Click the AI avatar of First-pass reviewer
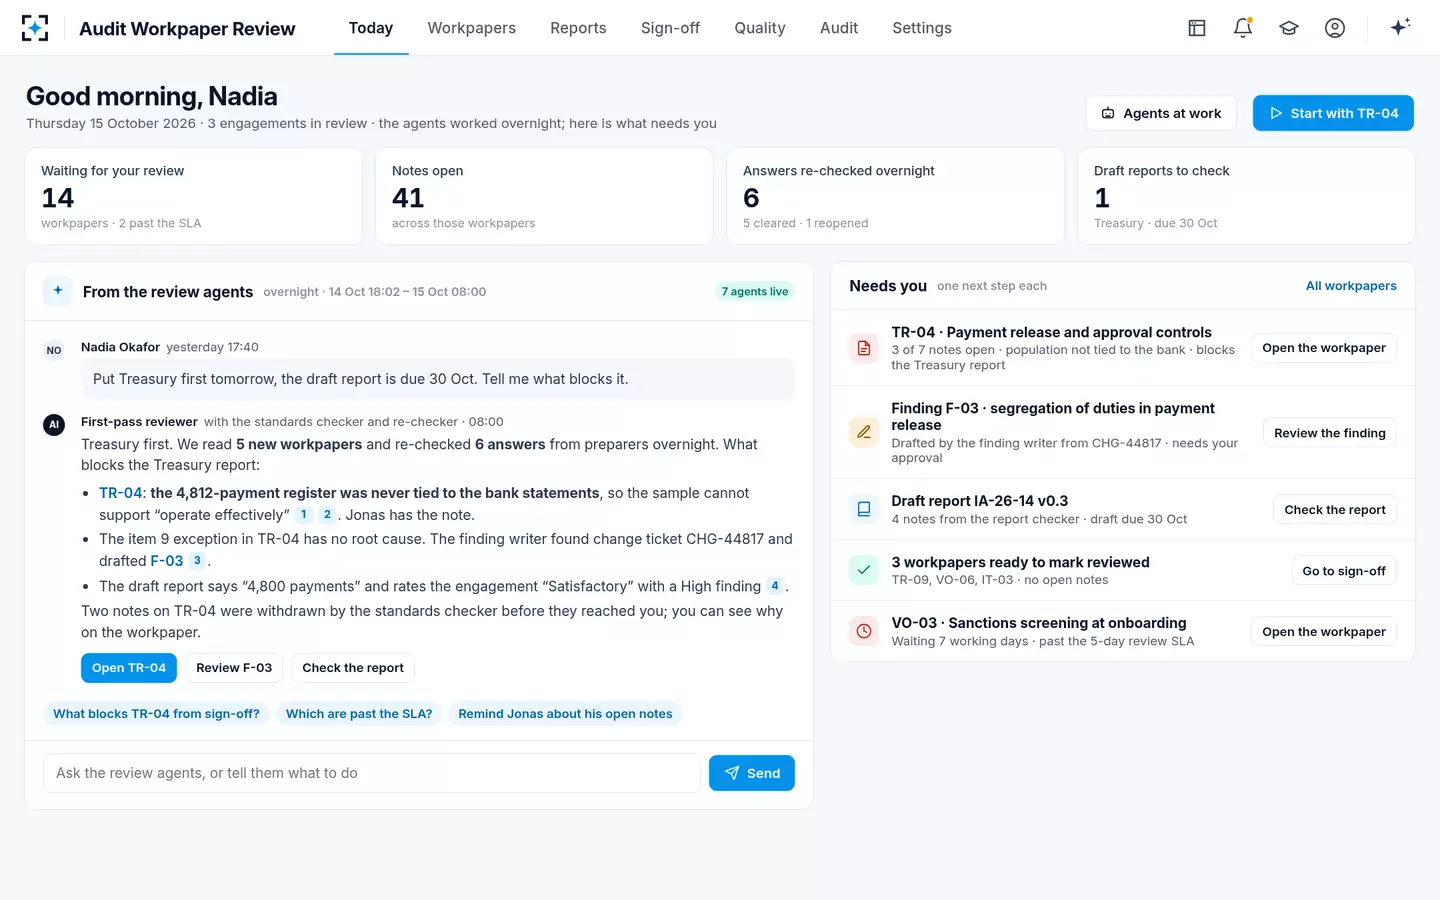Screen dimensions: 1440x900 click(x=54, y=425)
